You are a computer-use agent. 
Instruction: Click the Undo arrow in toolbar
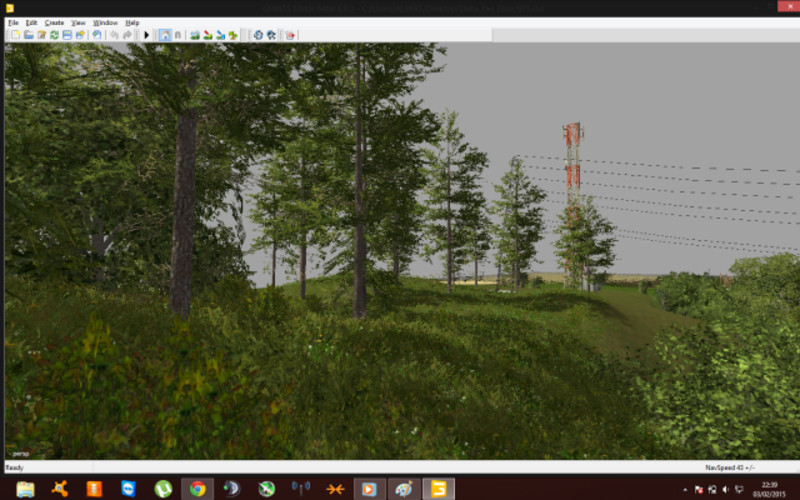pos(113,35)
